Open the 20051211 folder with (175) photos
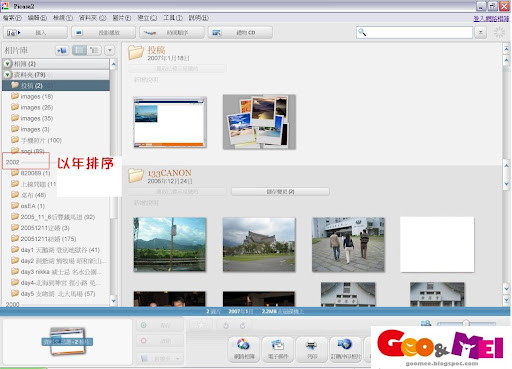This screenshot has width=512, height=369. click(x=44, y=239)
